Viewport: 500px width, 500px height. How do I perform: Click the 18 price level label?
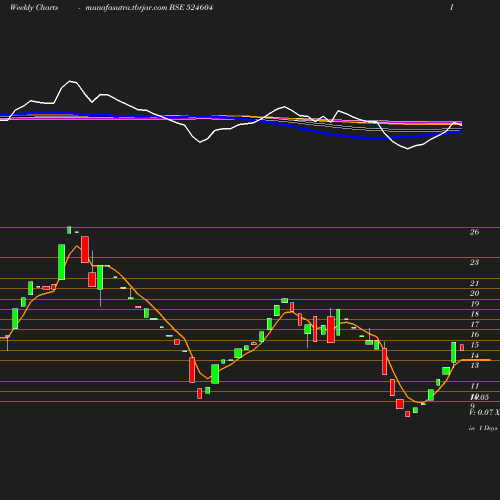[x=474, y=314]
